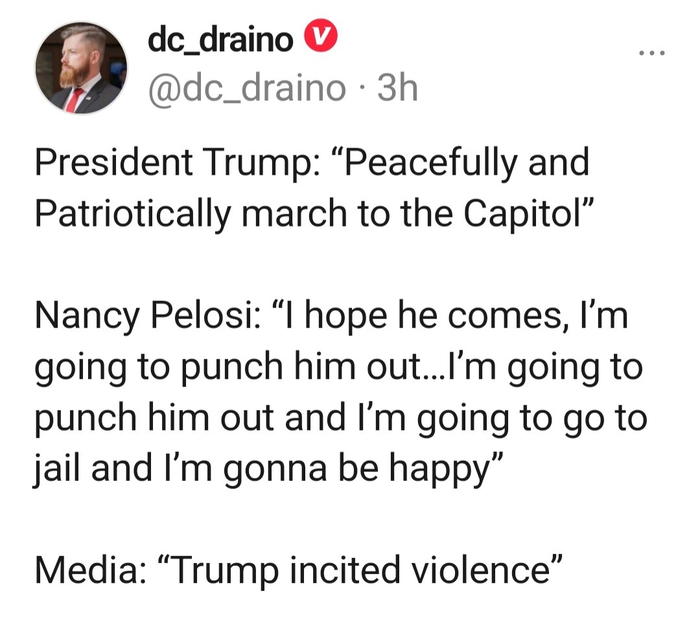Open the dc_draino profile picture
This screenshot has width=700, height=624.
[82, 68]
